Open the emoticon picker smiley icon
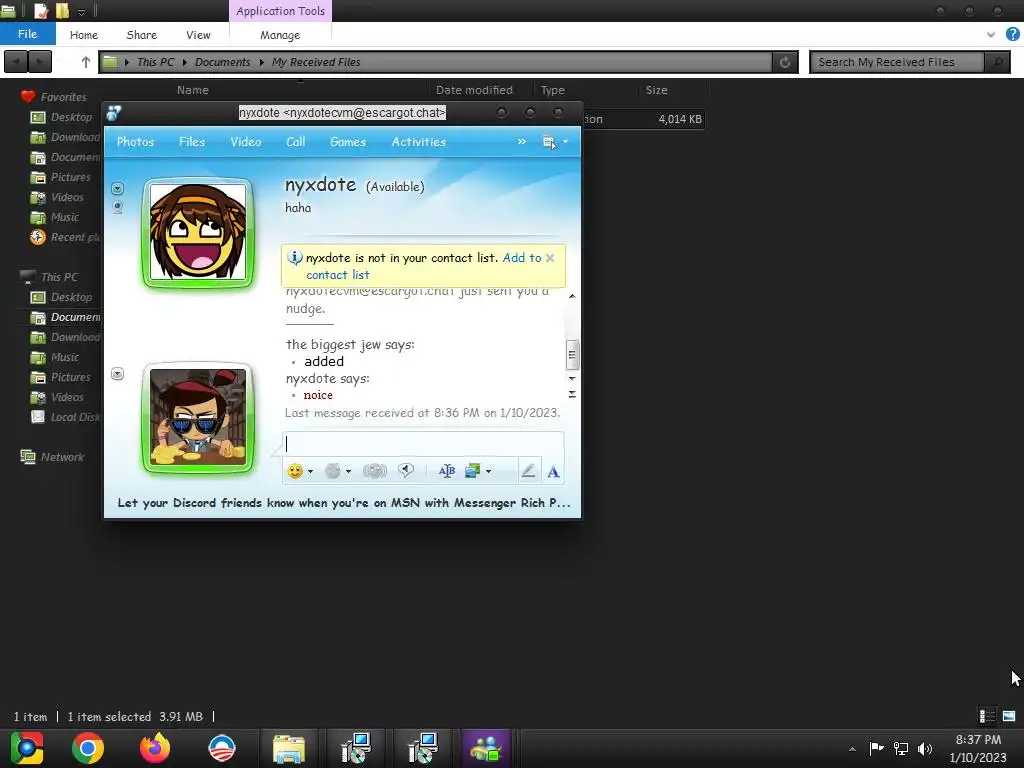1024x768 pixels. (295, 471)
